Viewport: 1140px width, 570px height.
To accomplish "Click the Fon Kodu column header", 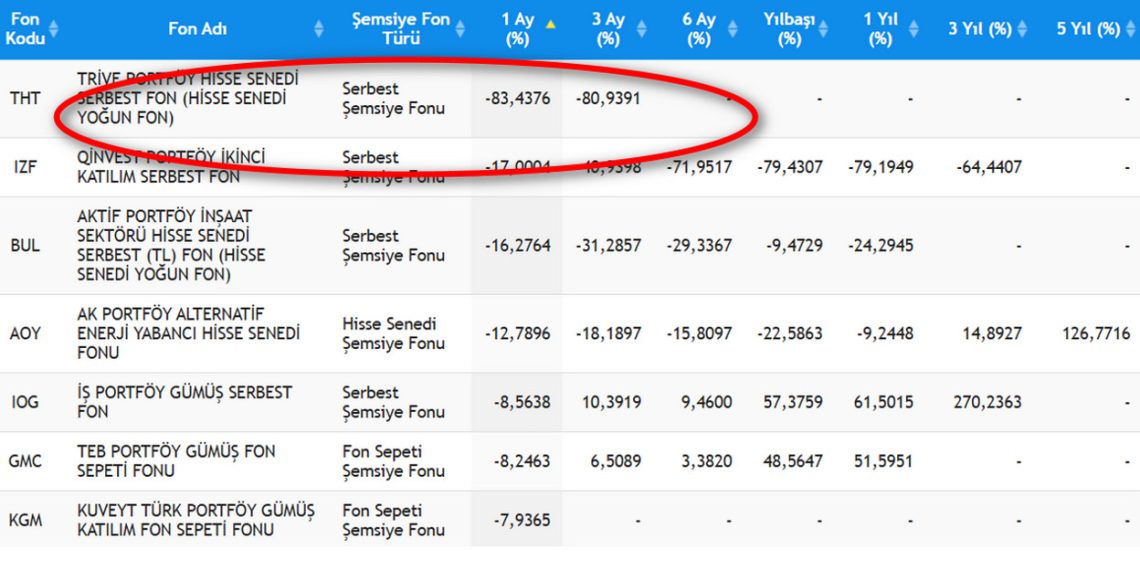I will coord(25,29).
